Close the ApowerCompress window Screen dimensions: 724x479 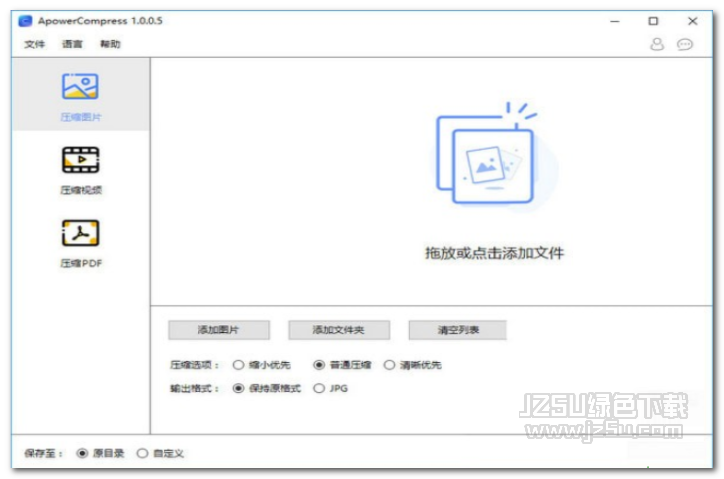(x=692, y=21)
